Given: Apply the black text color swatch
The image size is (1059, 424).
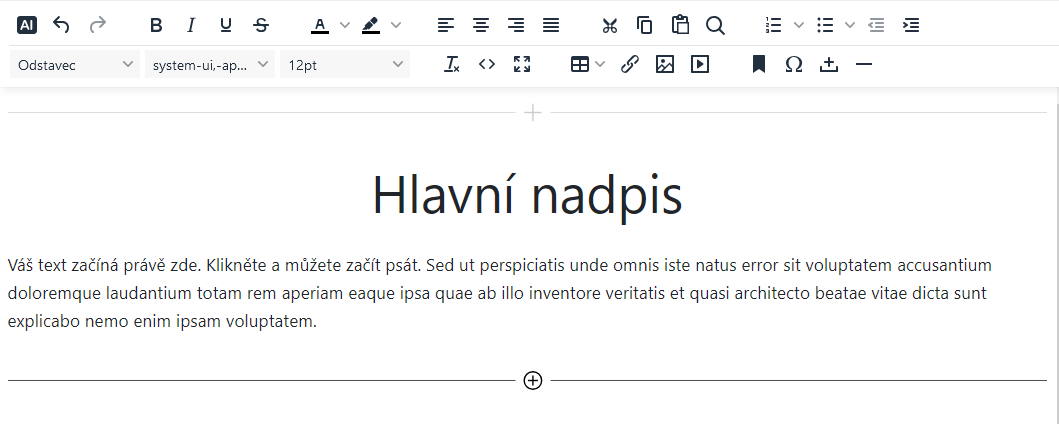Looking at the screenshot, I should [x=320, y=25].
